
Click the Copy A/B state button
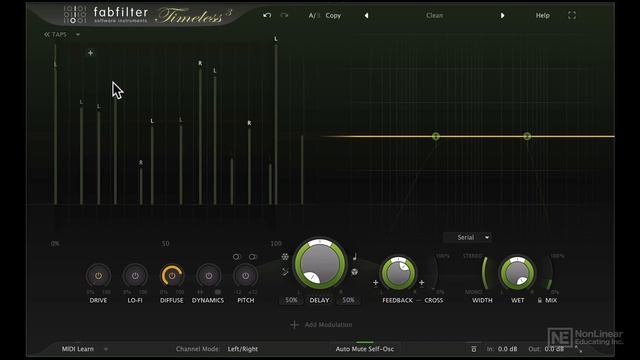[x=333, y=16]
